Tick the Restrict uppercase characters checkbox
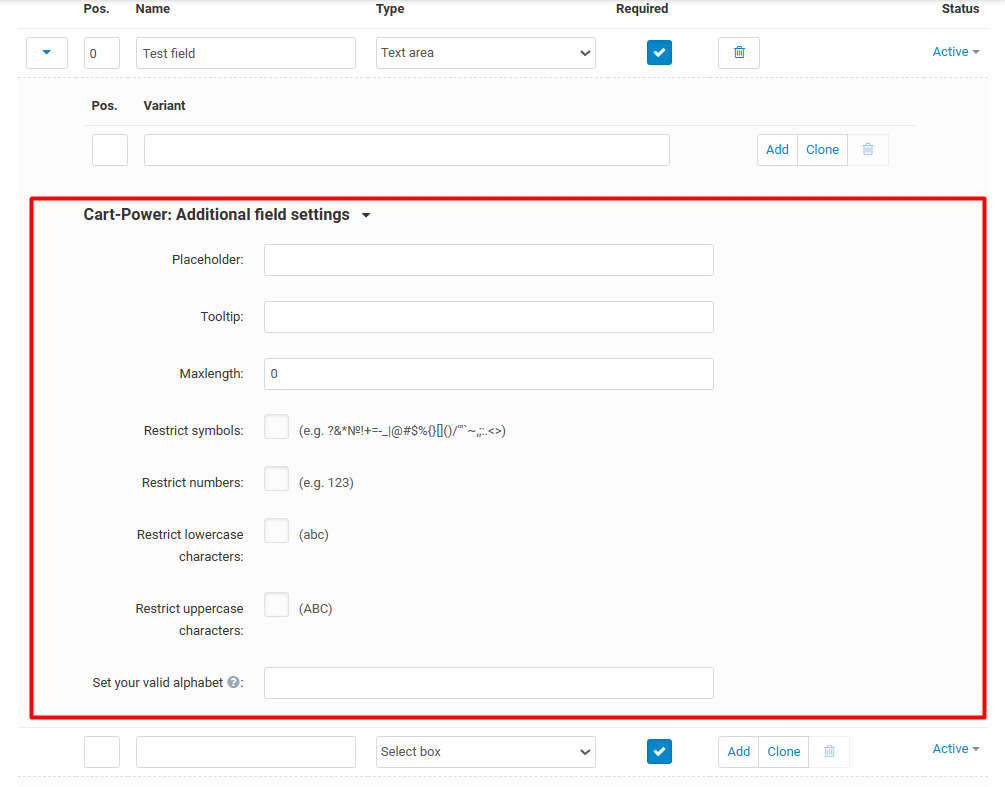The height and width of the screenshot is (787, 1005). [x=276, y=604]
